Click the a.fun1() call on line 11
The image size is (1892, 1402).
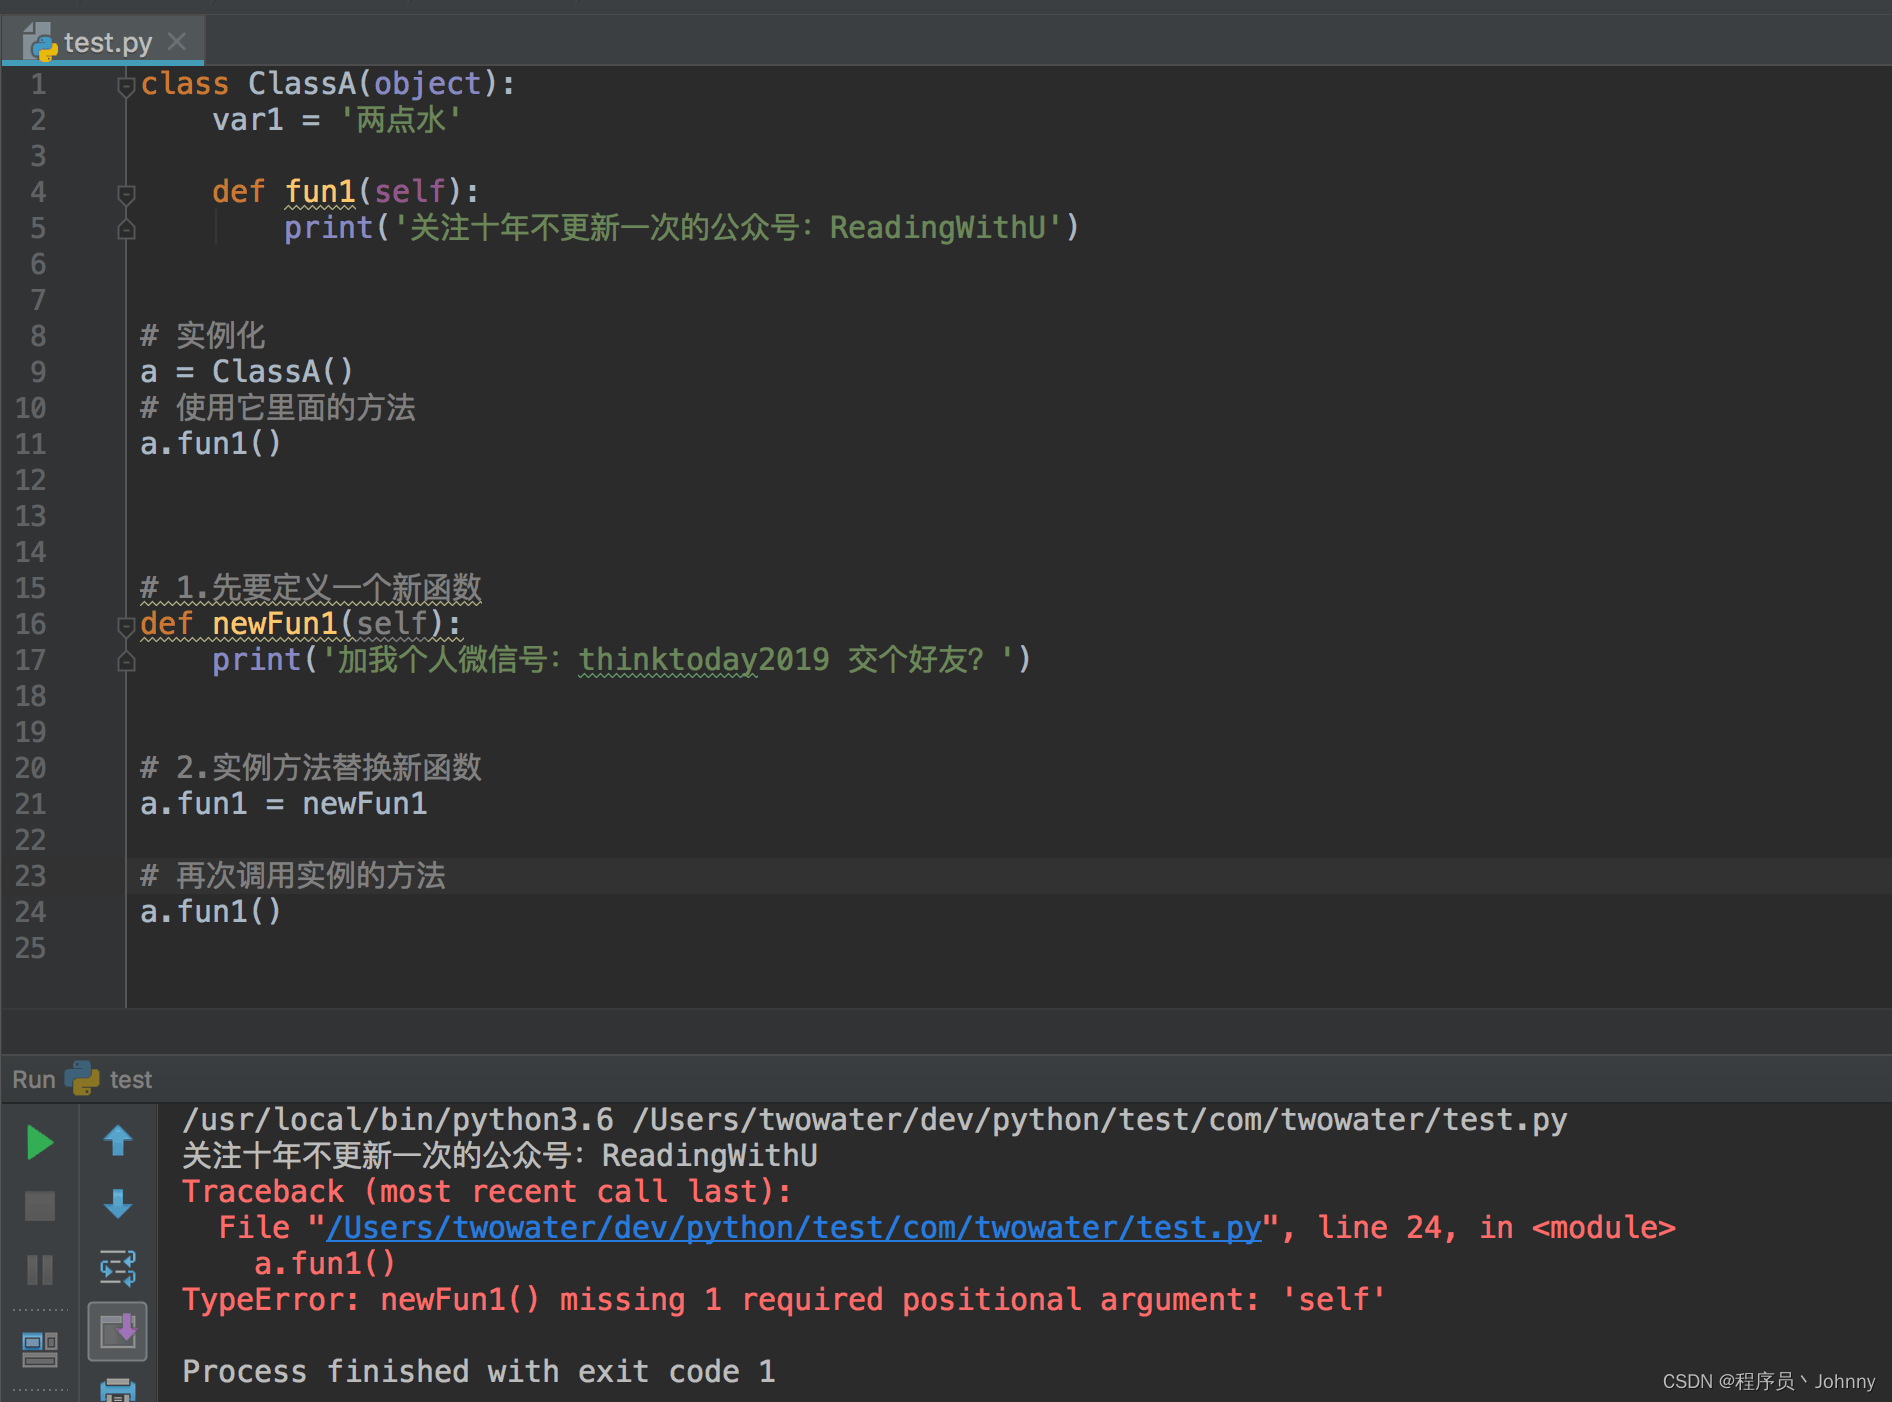(x=211, y=444)
